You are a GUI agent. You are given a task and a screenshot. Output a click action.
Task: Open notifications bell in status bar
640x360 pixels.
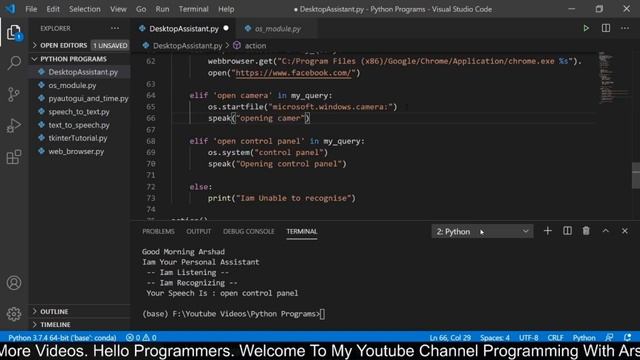point(628,338)
